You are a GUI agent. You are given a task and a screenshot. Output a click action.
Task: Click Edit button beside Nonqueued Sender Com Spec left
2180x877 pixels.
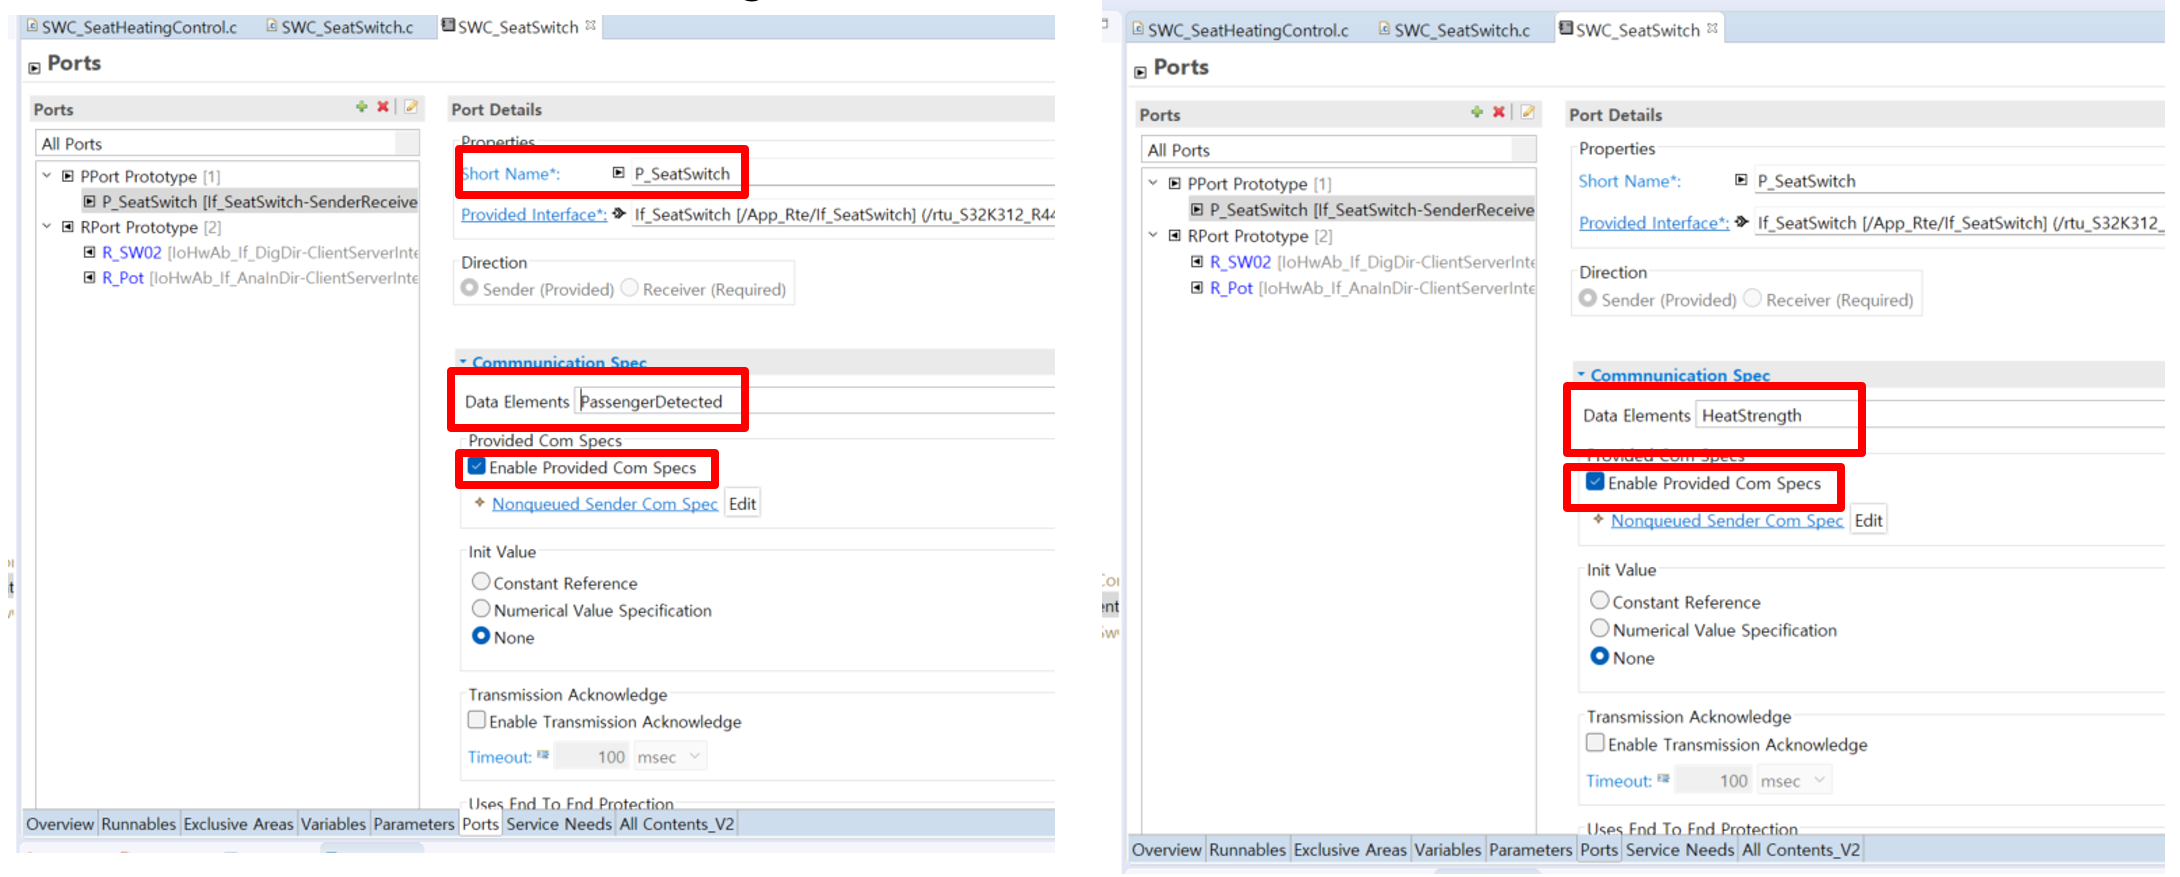[742, 503]
